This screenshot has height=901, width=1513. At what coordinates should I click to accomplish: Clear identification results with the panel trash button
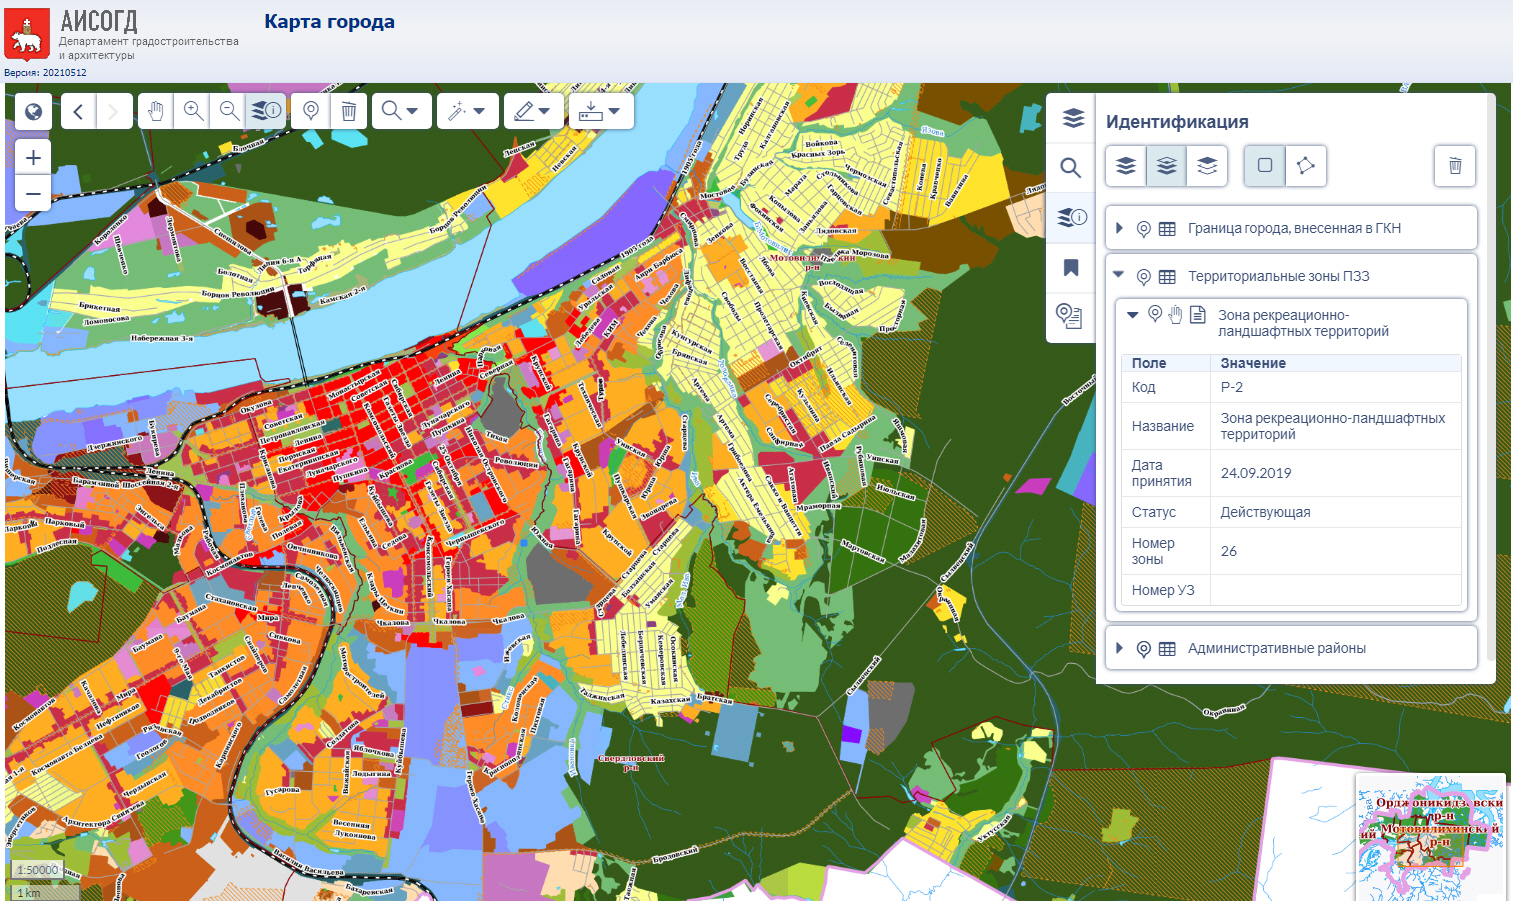pos(1454,166)
